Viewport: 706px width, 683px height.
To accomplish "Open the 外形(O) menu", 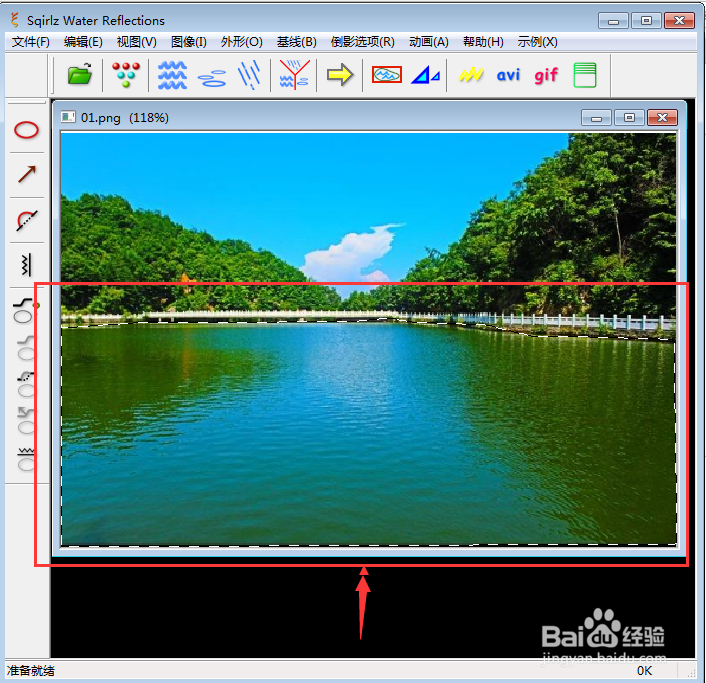I will tap(241, 42).
